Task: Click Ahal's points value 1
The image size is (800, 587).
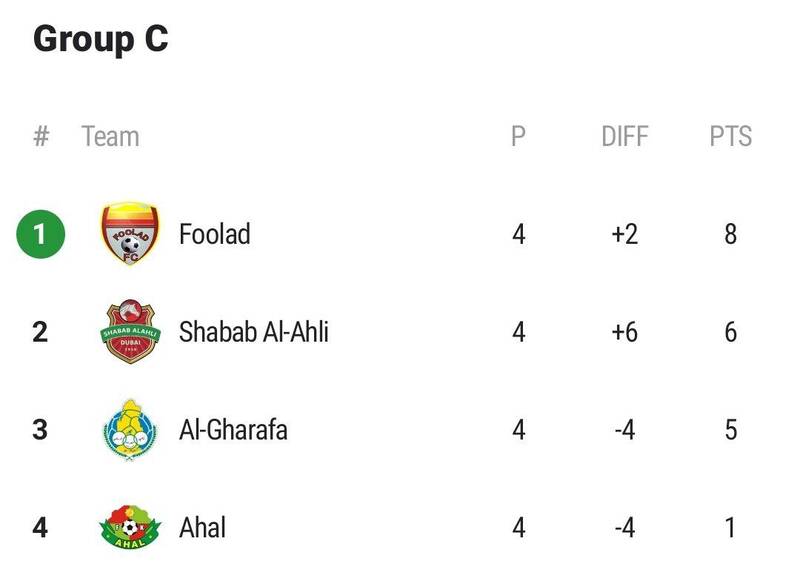Action: tap(731, 527)
